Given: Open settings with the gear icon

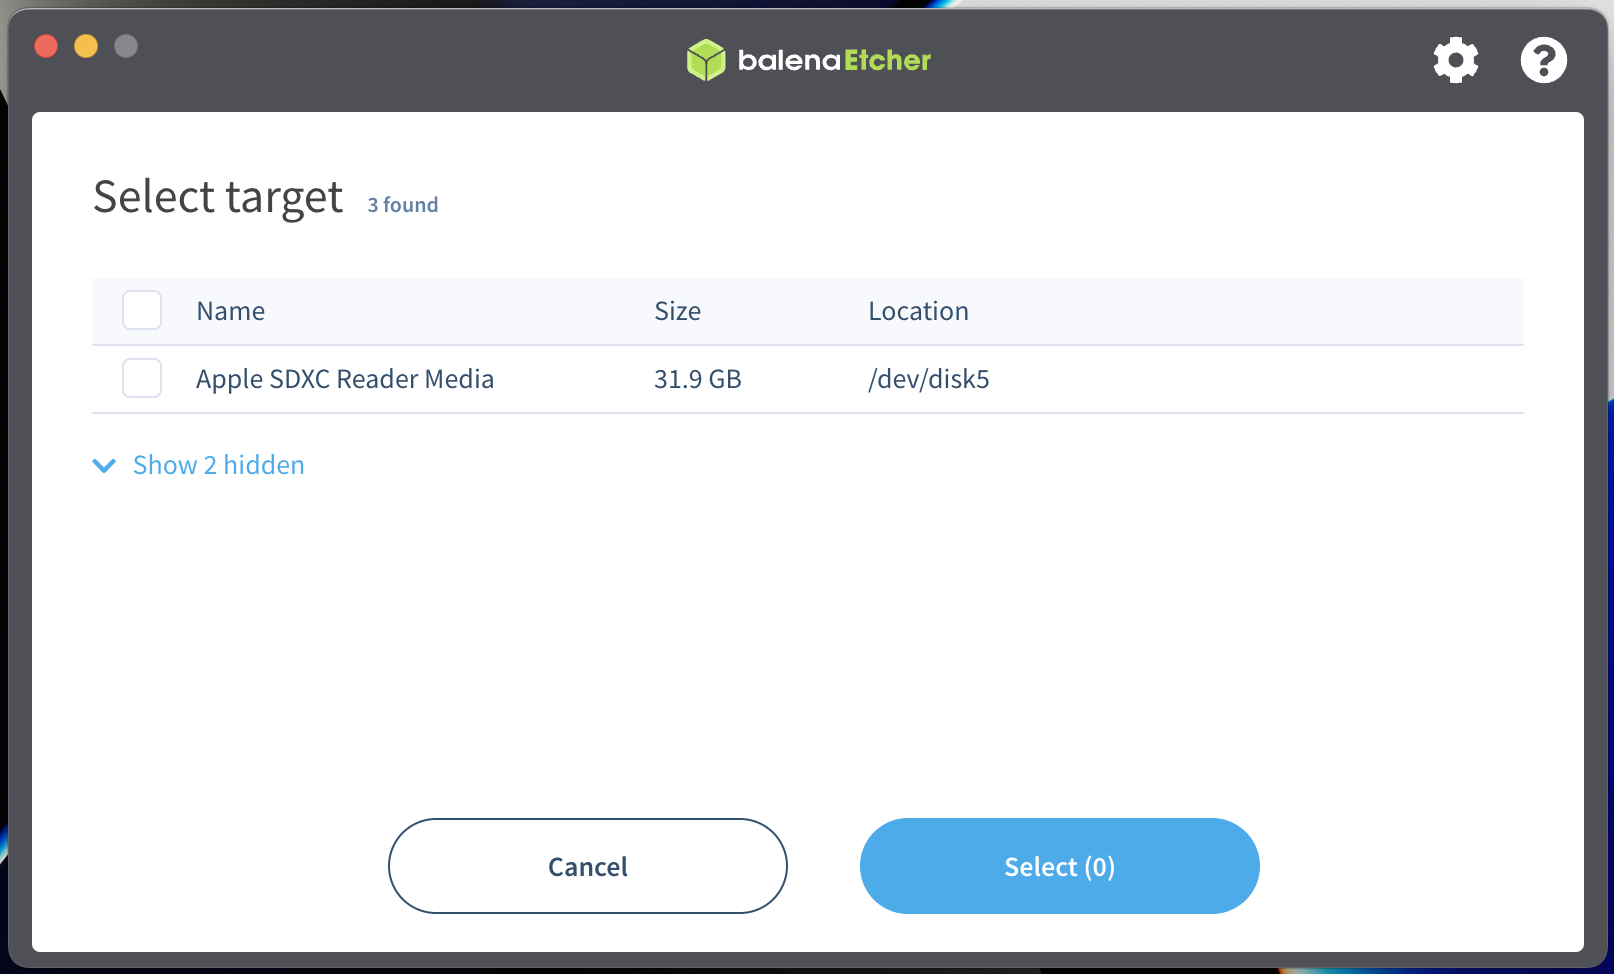Looking at the screenshot, I should click(1455, 60).
